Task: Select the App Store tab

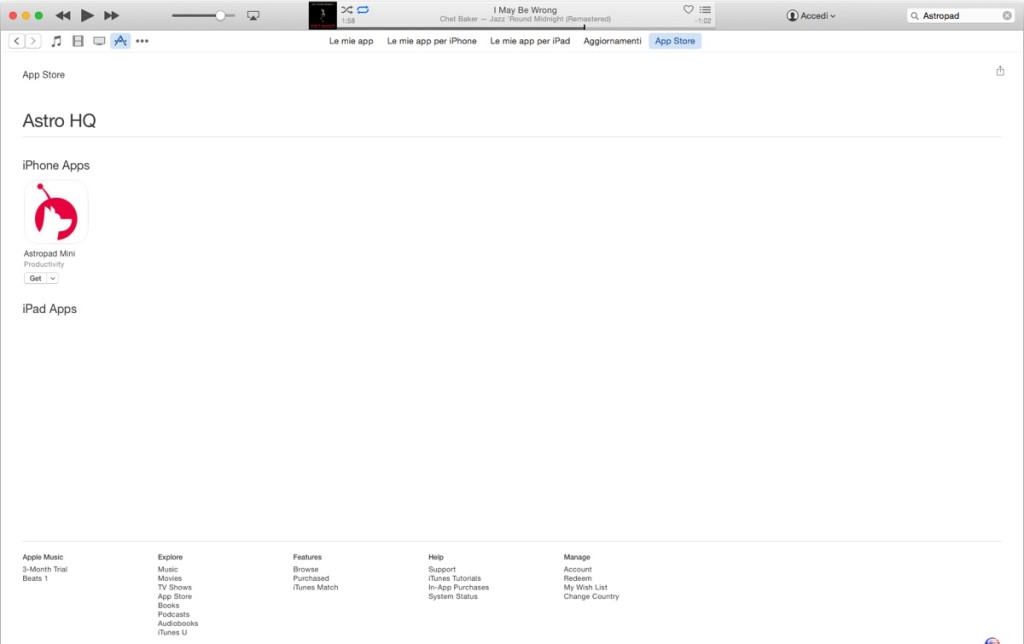Action: pyautogui.click(x=675, y=41)
